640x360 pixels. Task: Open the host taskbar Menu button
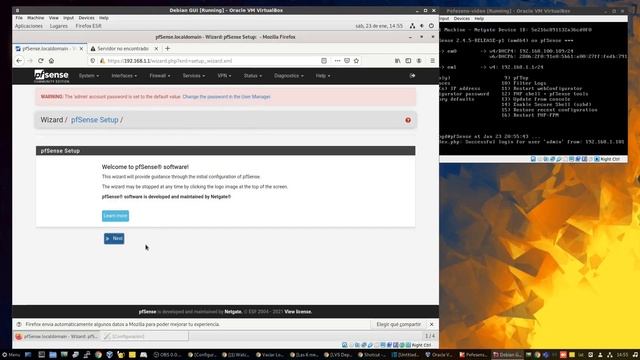(x=11, y=355)
